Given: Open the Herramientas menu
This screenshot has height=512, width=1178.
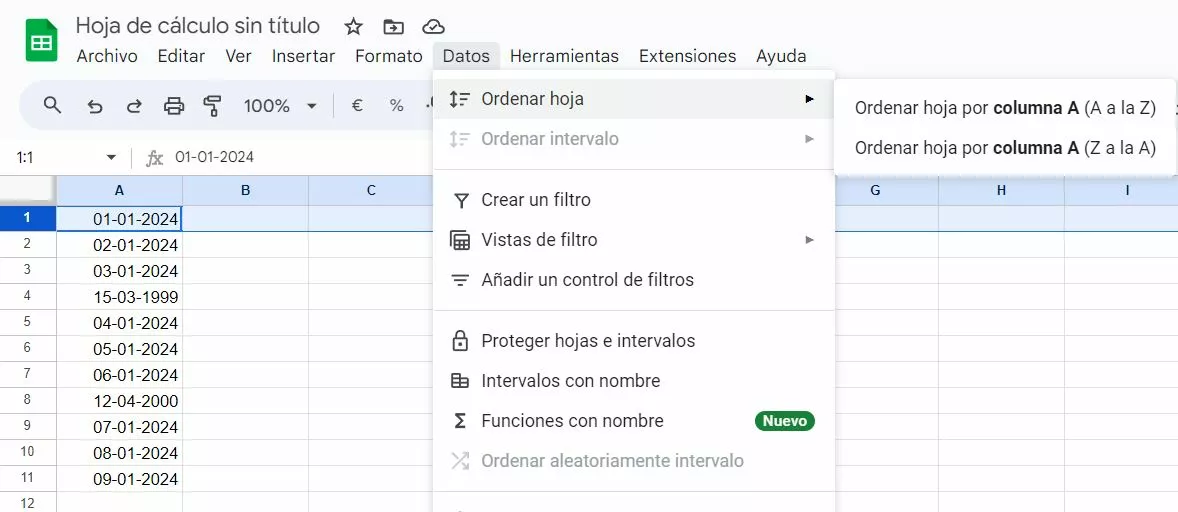Looking at the screenshot, I should point(564,56).
